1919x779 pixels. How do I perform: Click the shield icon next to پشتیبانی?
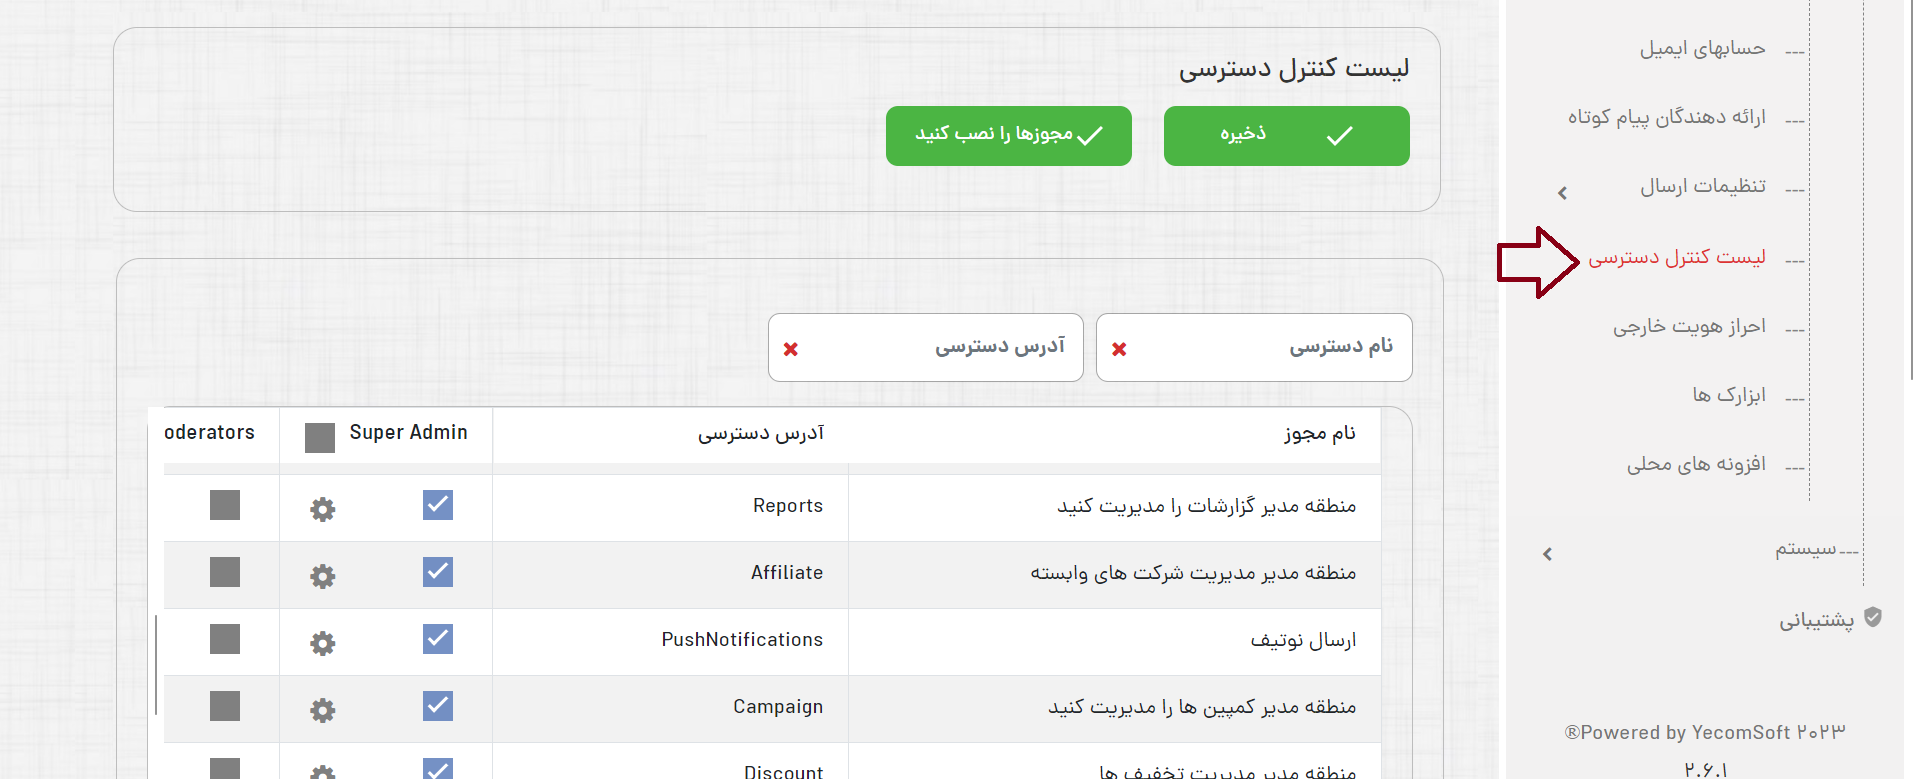(x=1873, y=618)
